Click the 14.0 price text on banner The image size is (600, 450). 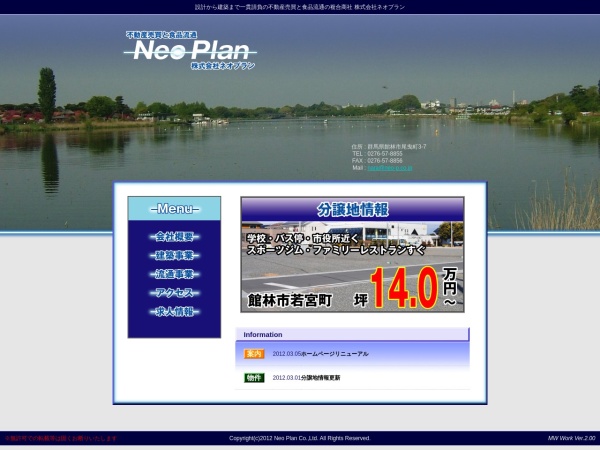point(404,288)
